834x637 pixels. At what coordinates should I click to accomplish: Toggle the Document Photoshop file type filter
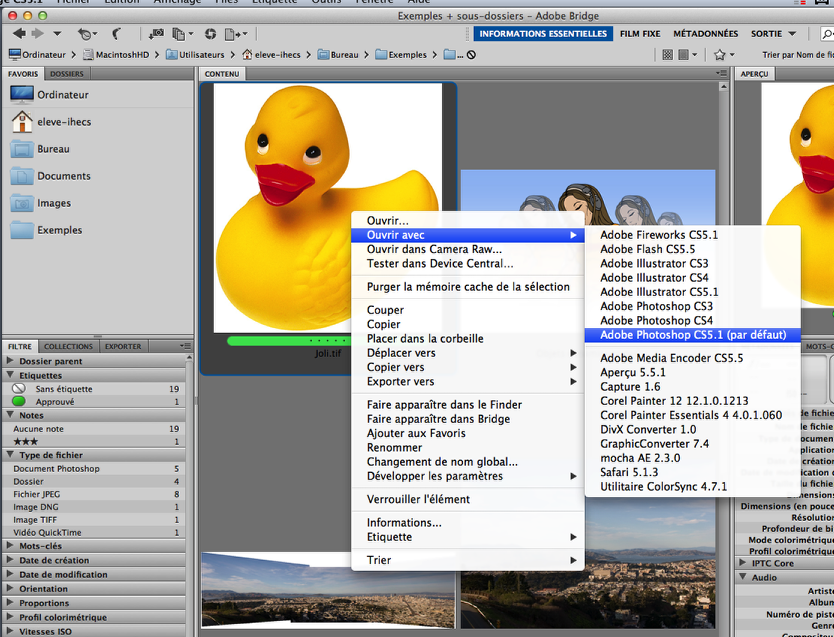94,468
